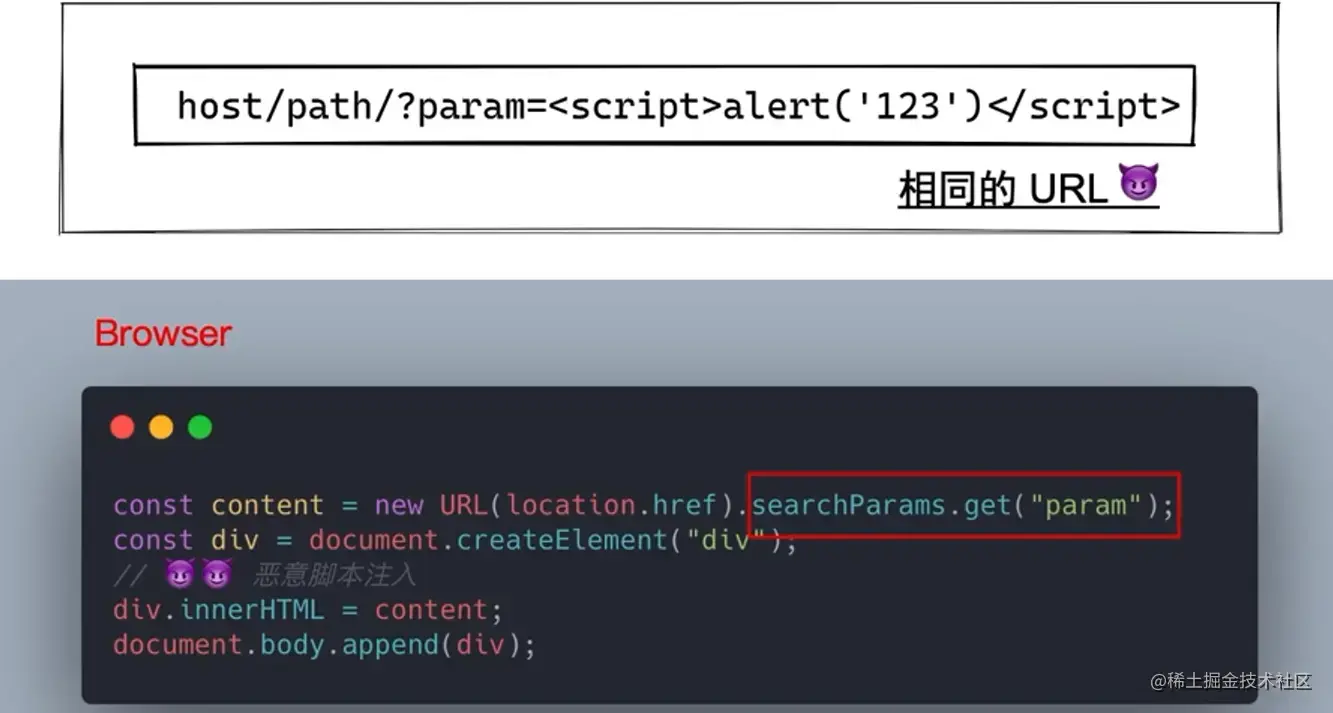This screenshot has width=1333, height=713.
Task: Click the div.innerHTML = content line
Action: [x=305, y=609]
